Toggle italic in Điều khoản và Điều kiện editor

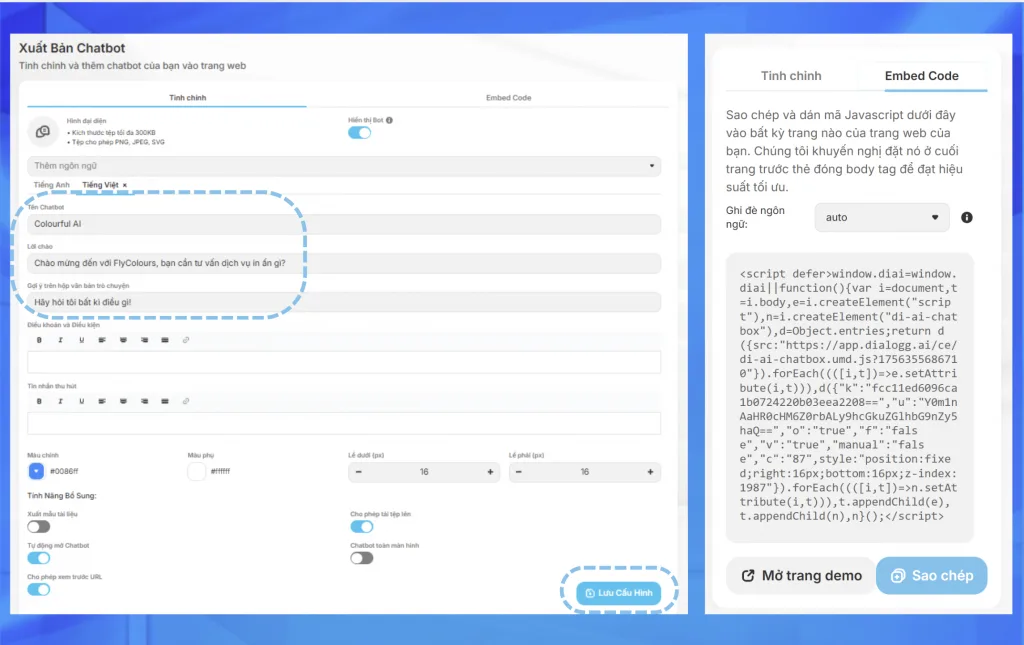pyautogui.click(x=60, y=340)
